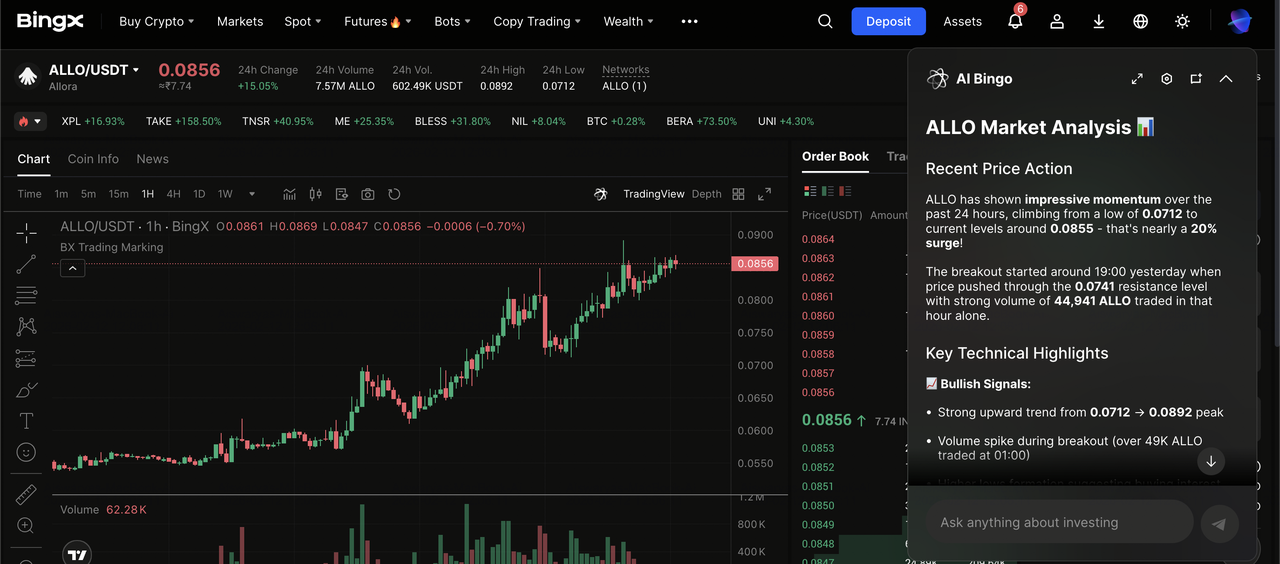
Task: Take a chart snapshot with camera icon
Action: coord(368,194)
